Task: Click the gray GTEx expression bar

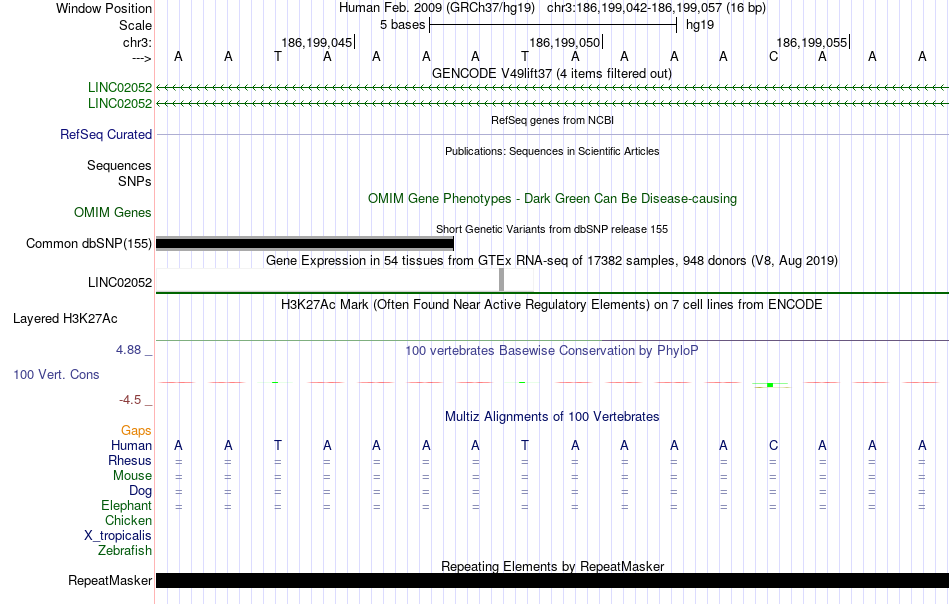Action: [502, 280]
